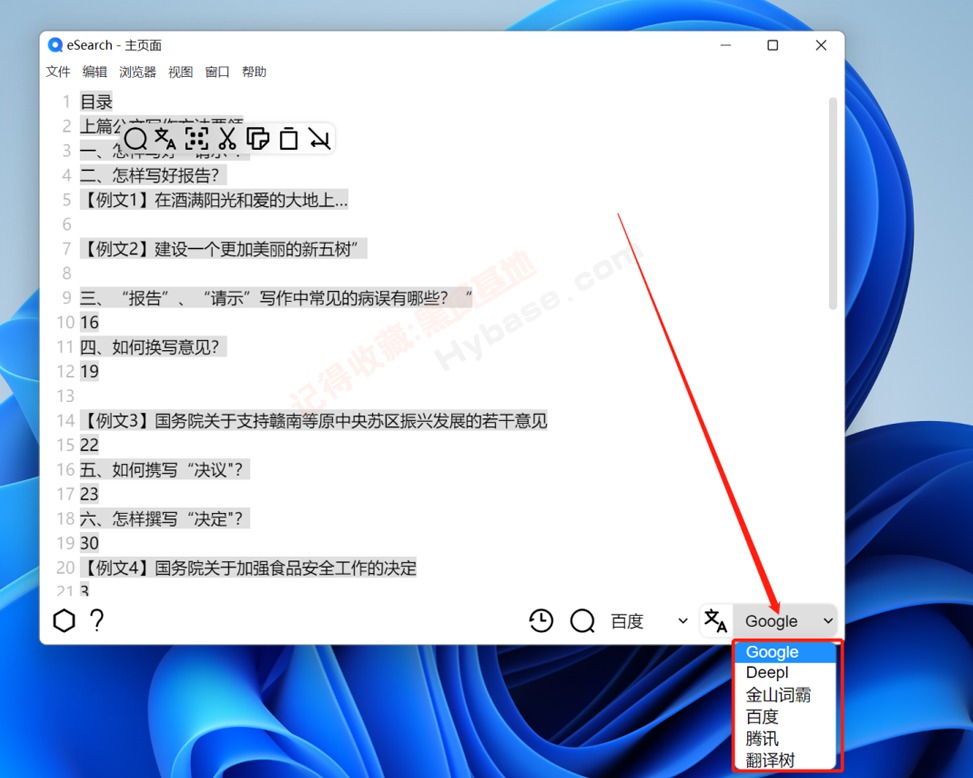Click the search icon in floating toolbar
Viewport: 973px width, 778px height.
click(135, 139)
